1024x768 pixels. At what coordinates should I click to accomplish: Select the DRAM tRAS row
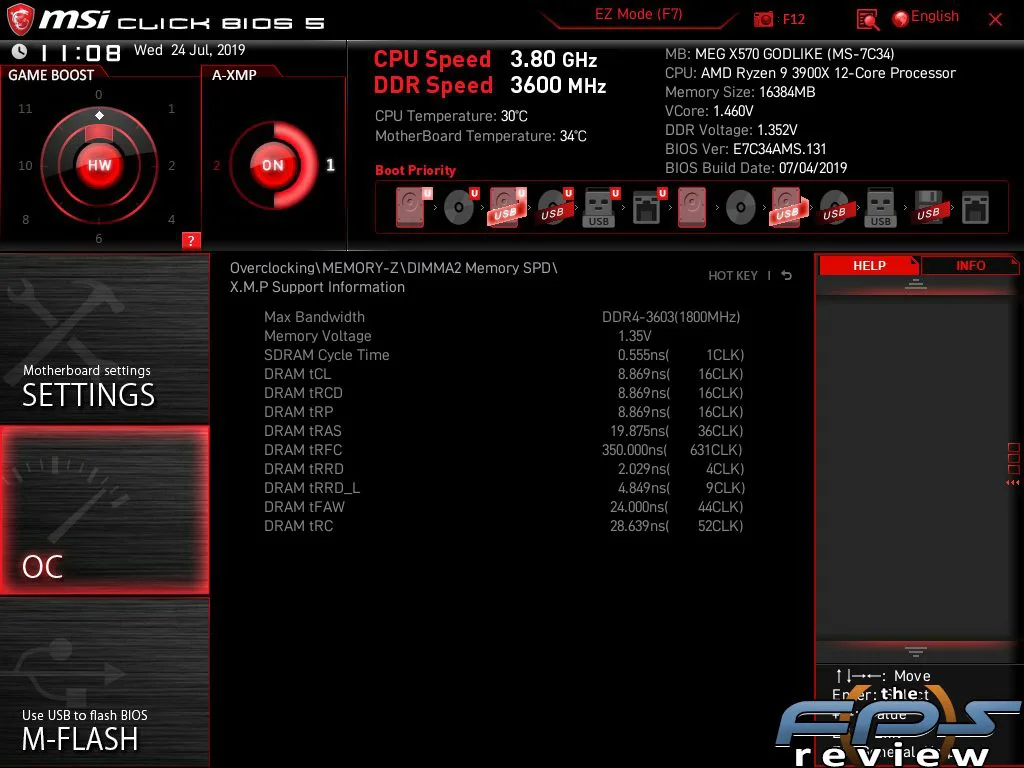pos(503,430)
